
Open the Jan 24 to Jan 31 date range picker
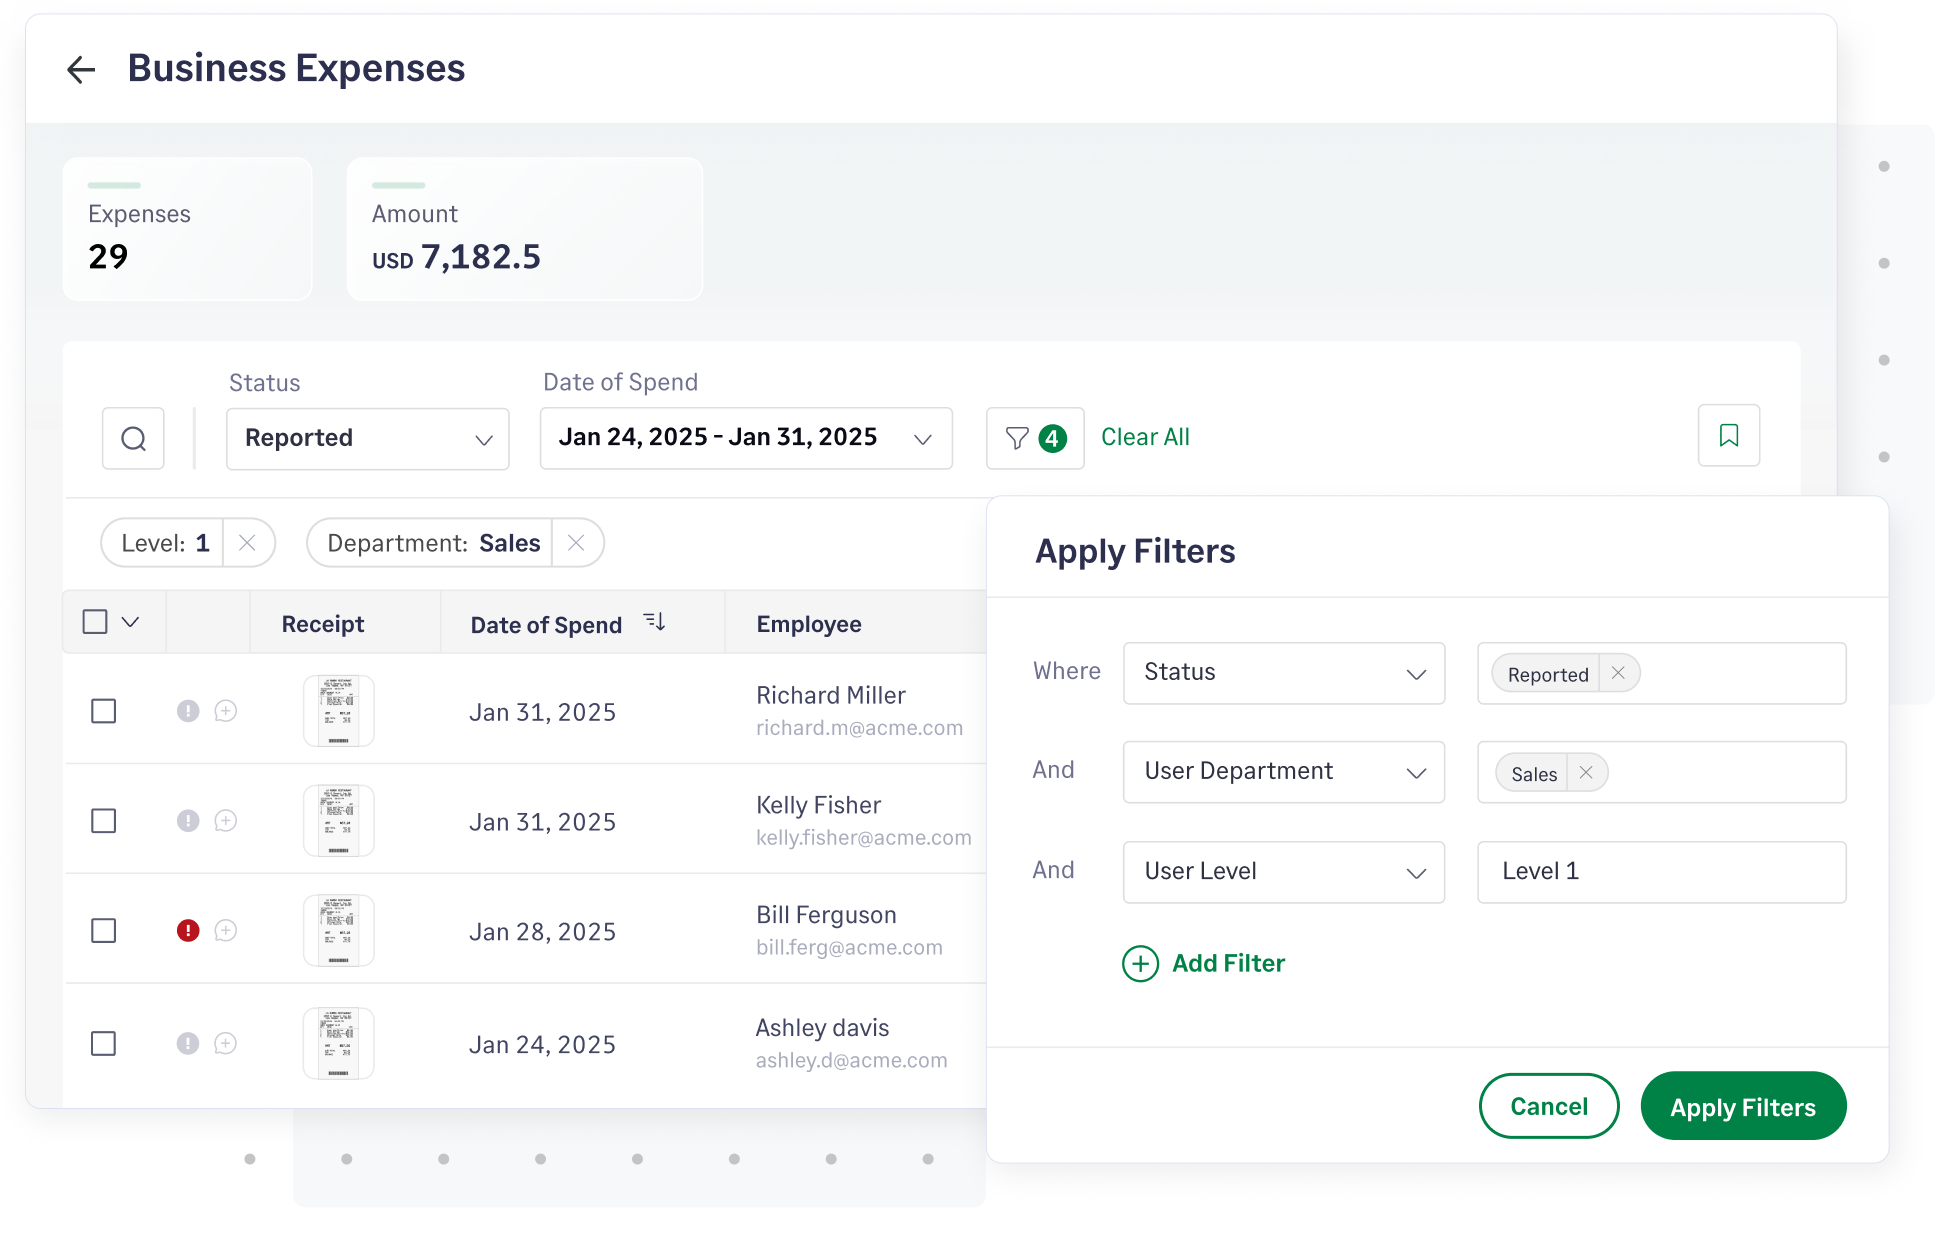click(745, 438)
